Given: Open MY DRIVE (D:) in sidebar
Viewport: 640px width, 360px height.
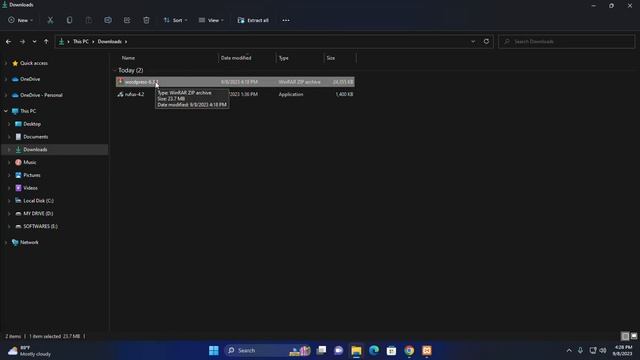Looking at the screenshot, I should click(38, 213).
